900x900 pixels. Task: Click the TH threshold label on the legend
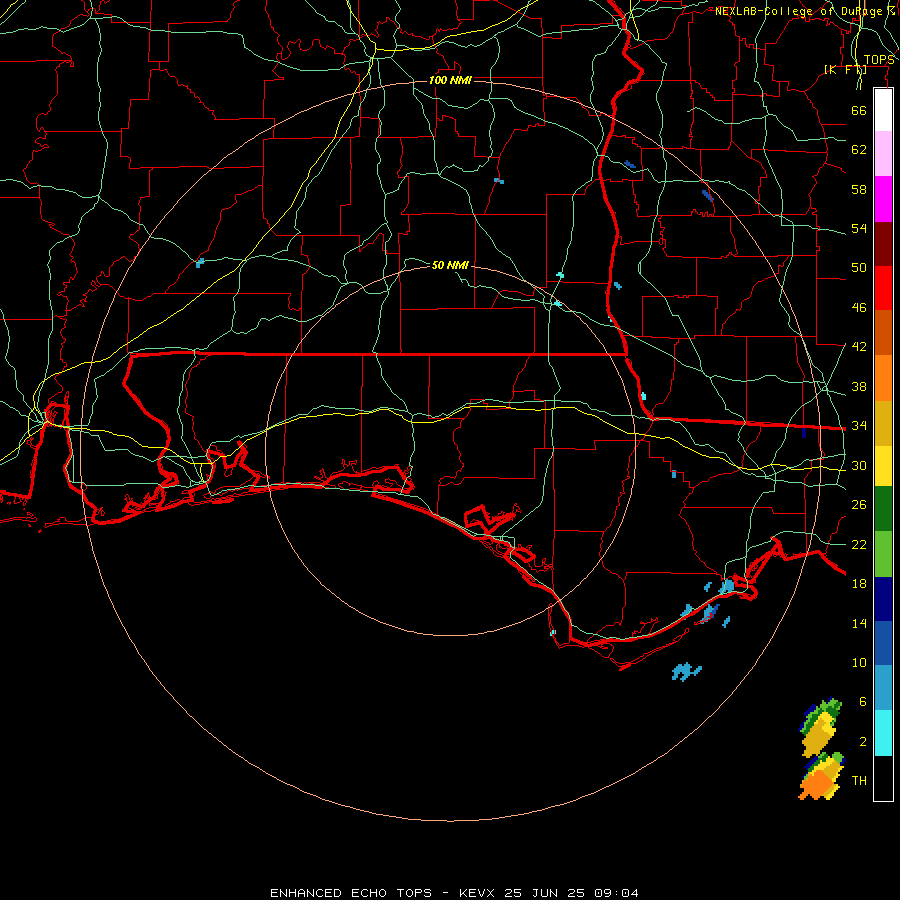click(x=859, y=781)
